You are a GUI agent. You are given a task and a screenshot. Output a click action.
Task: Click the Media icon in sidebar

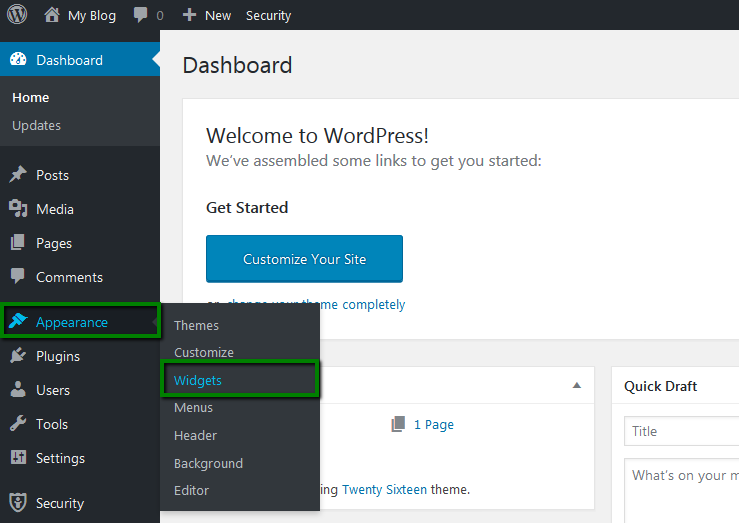coord(18,208)
